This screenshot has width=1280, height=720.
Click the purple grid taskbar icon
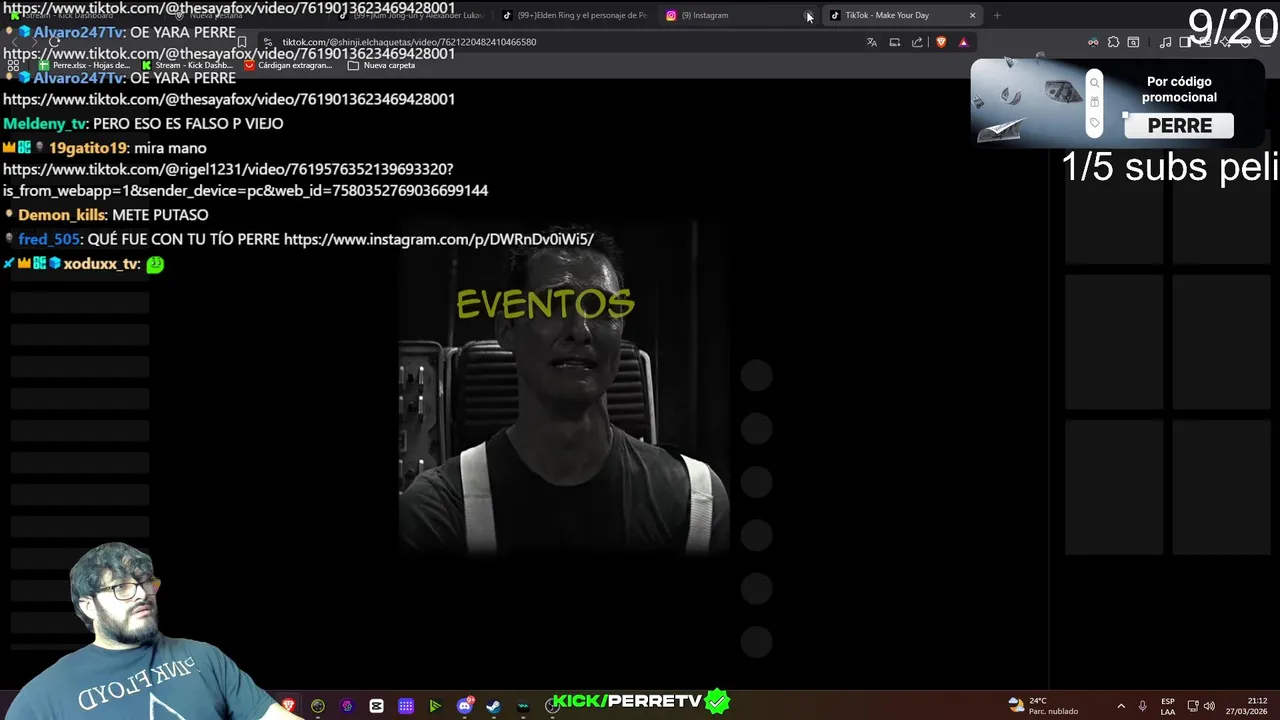(406, 706)
